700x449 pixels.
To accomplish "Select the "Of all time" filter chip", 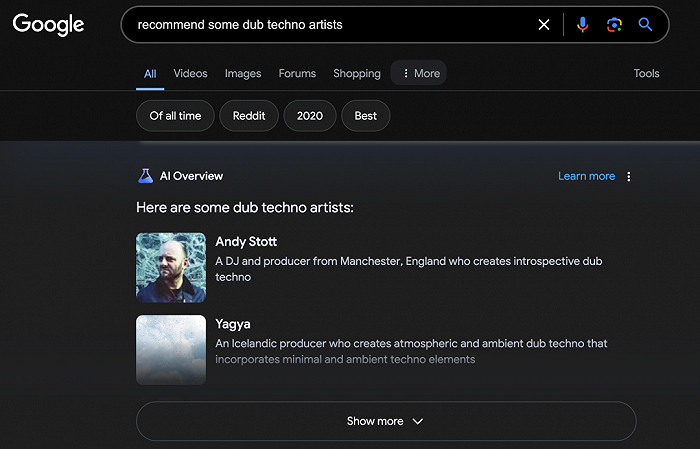I will (175, 116).
